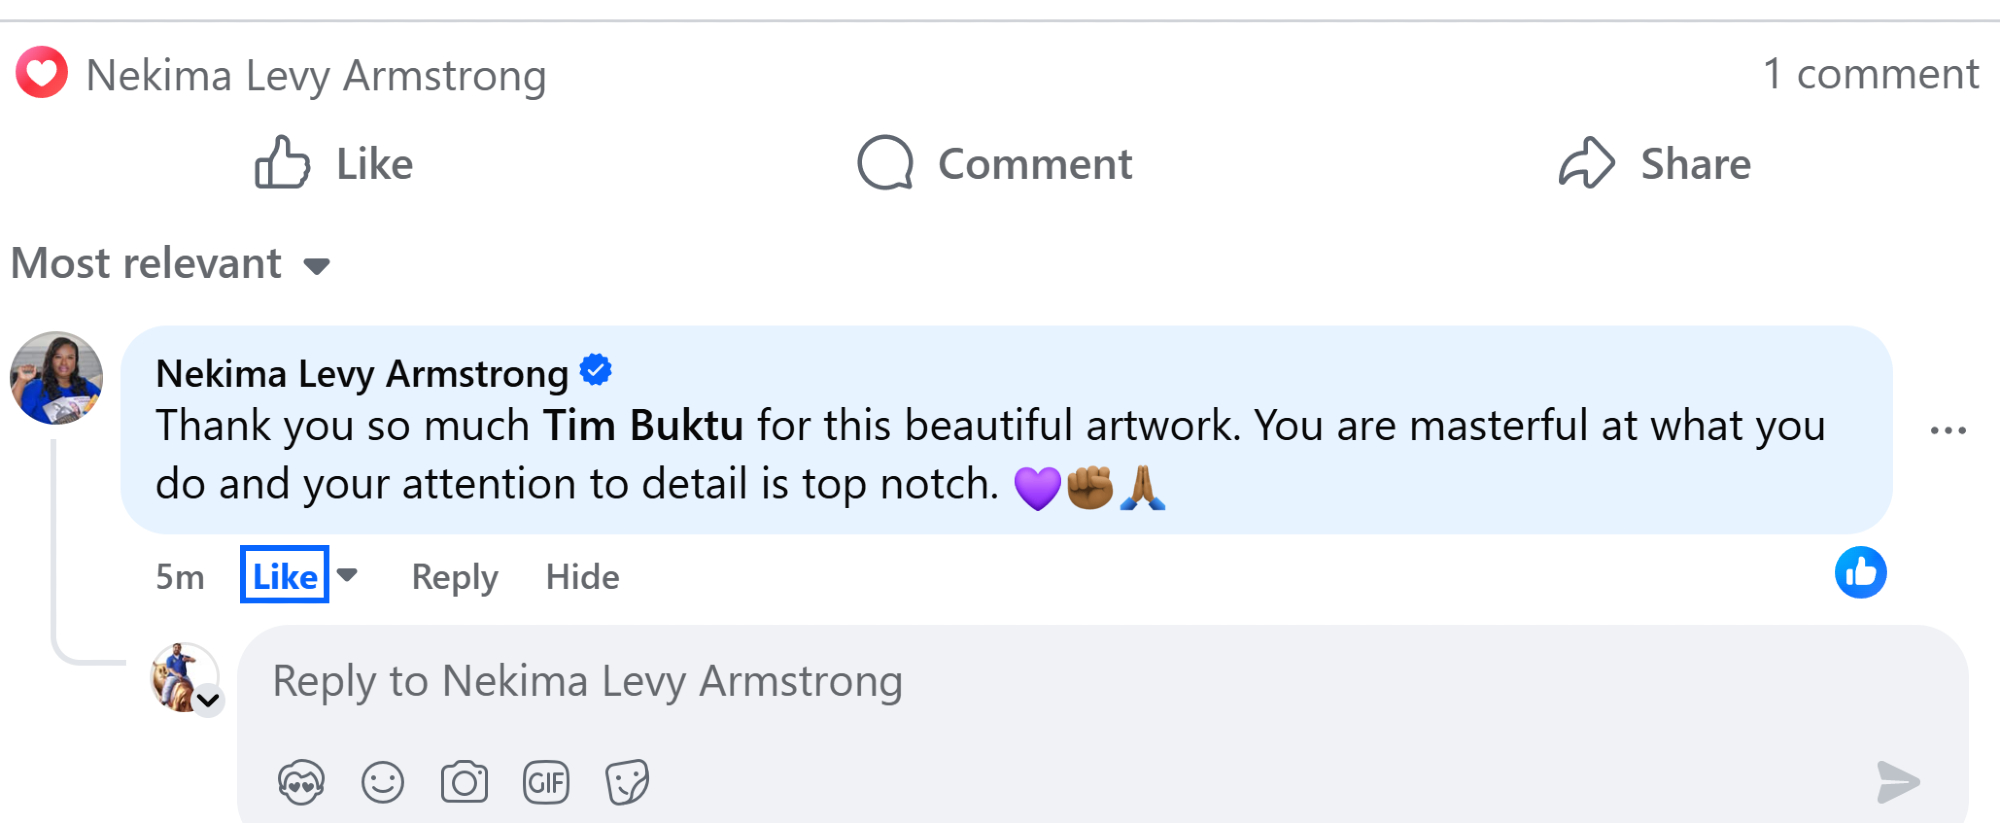Reply to Nekima's comment
Image resolution: width=2000 pixels, height=823 pixels.
455,577
